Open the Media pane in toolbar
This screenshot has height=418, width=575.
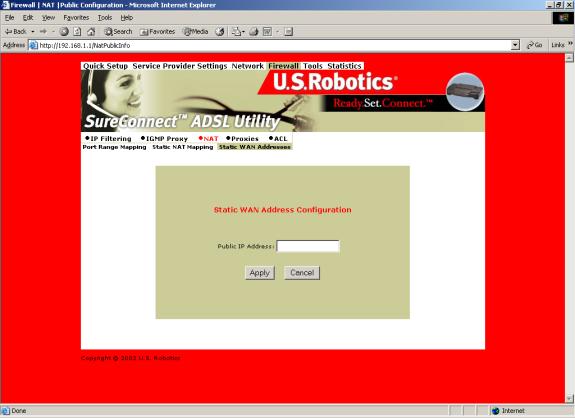tap(196, 32)
